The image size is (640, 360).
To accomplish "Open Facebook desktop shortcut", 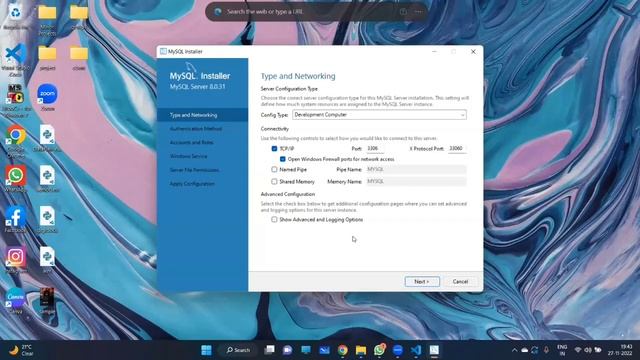I will point(16,218).
